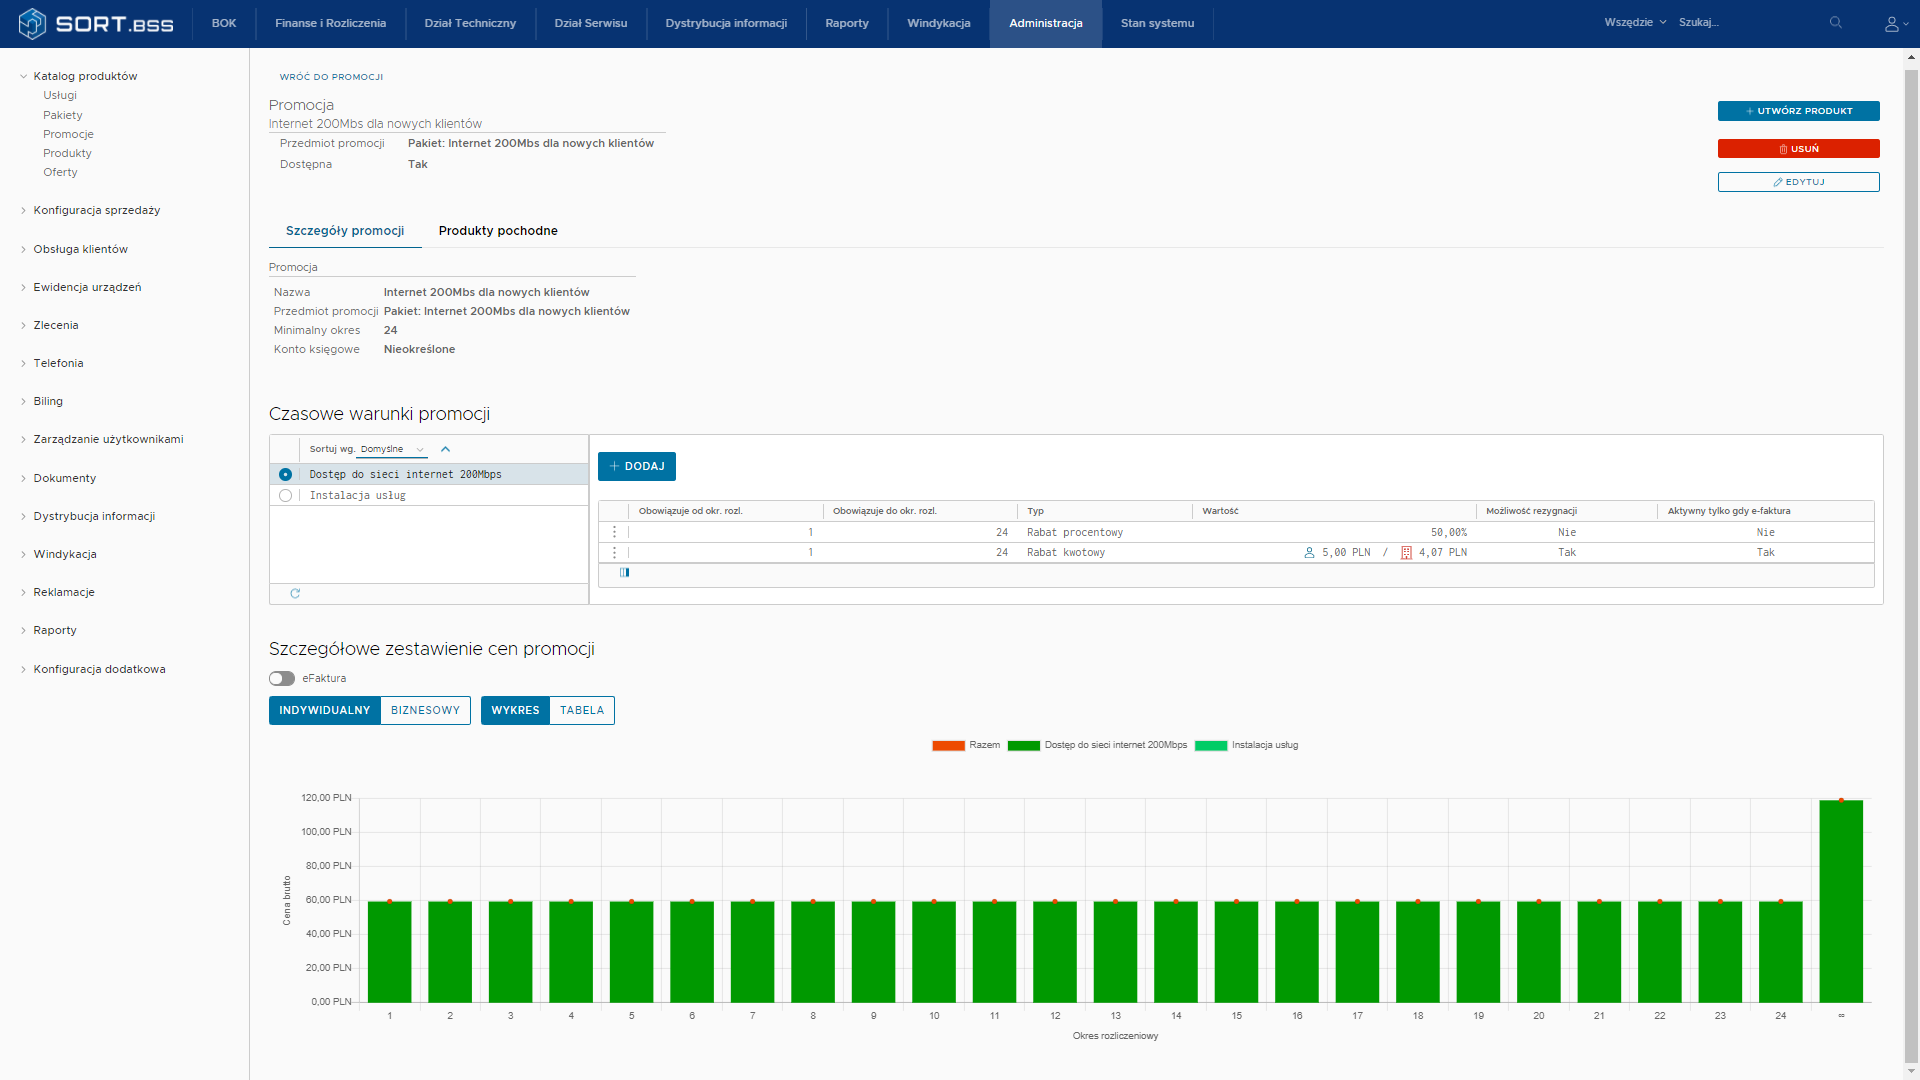Viewport: 1920px width, 1080px height.
Task: Click the search magnifier icon
Action: 1835,22
